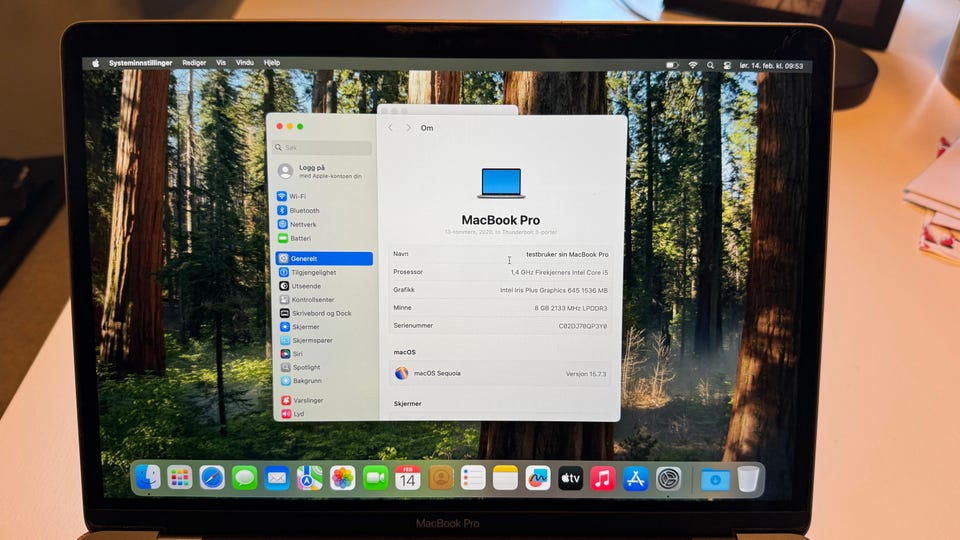Viewport: 960px width, 540px height.
Task: Click the Søk search field
Action: (x=323, y=148)
